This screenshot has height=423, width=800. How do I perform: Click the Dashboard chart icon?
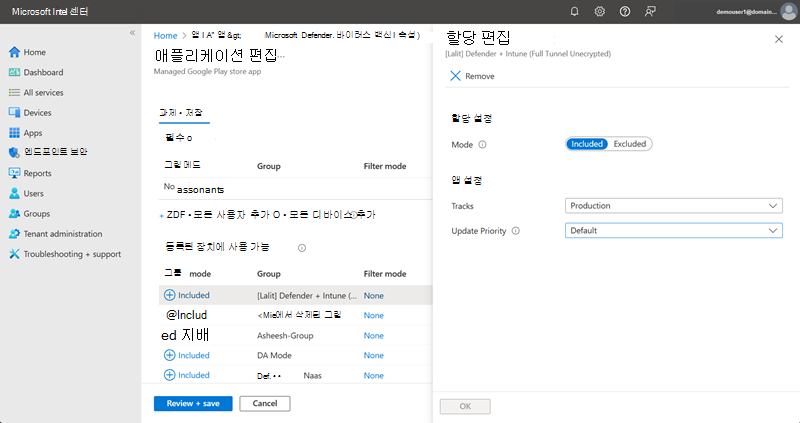[14, 72]
